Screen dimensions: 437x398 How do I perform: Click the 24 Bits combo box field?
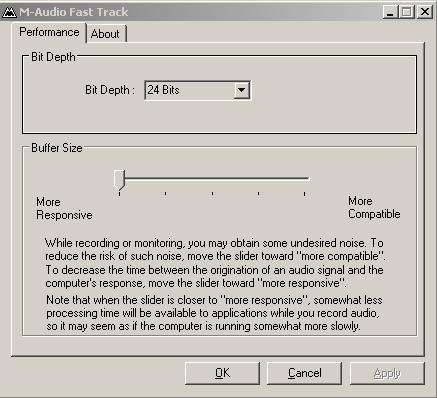click(197, 90)
